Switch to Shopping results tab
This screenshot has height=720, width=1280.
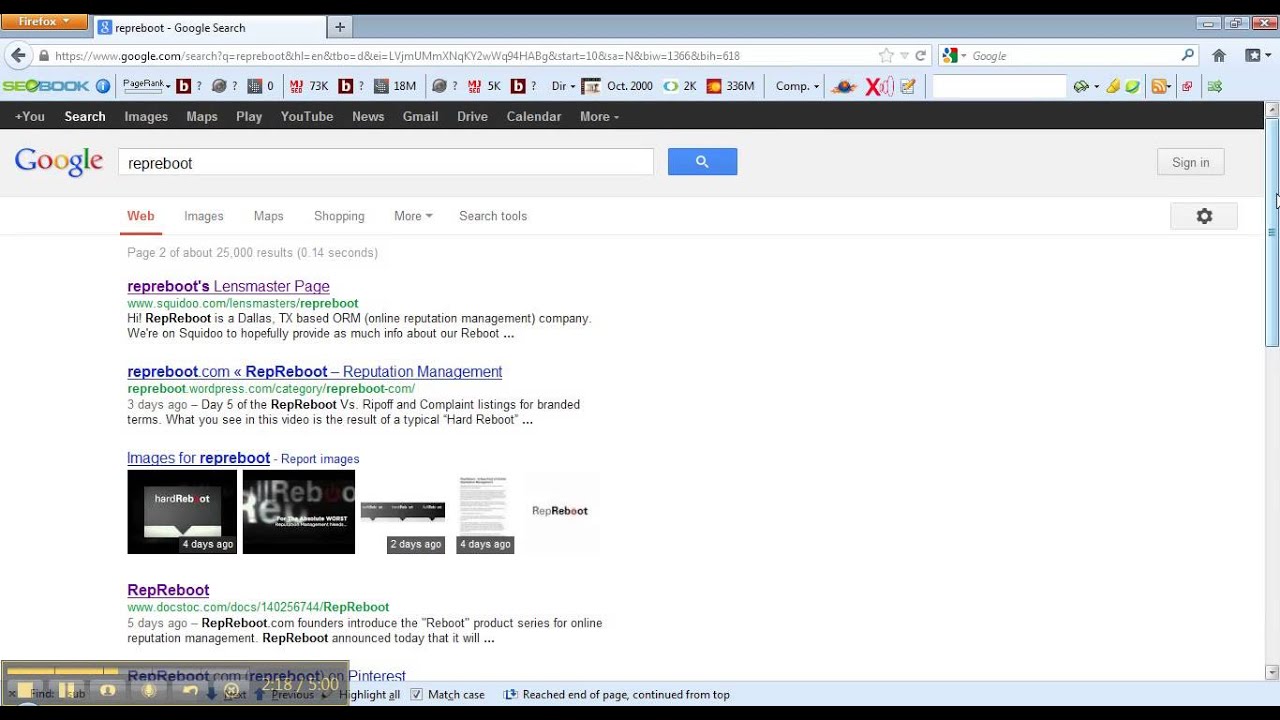(x=339, y=216)
